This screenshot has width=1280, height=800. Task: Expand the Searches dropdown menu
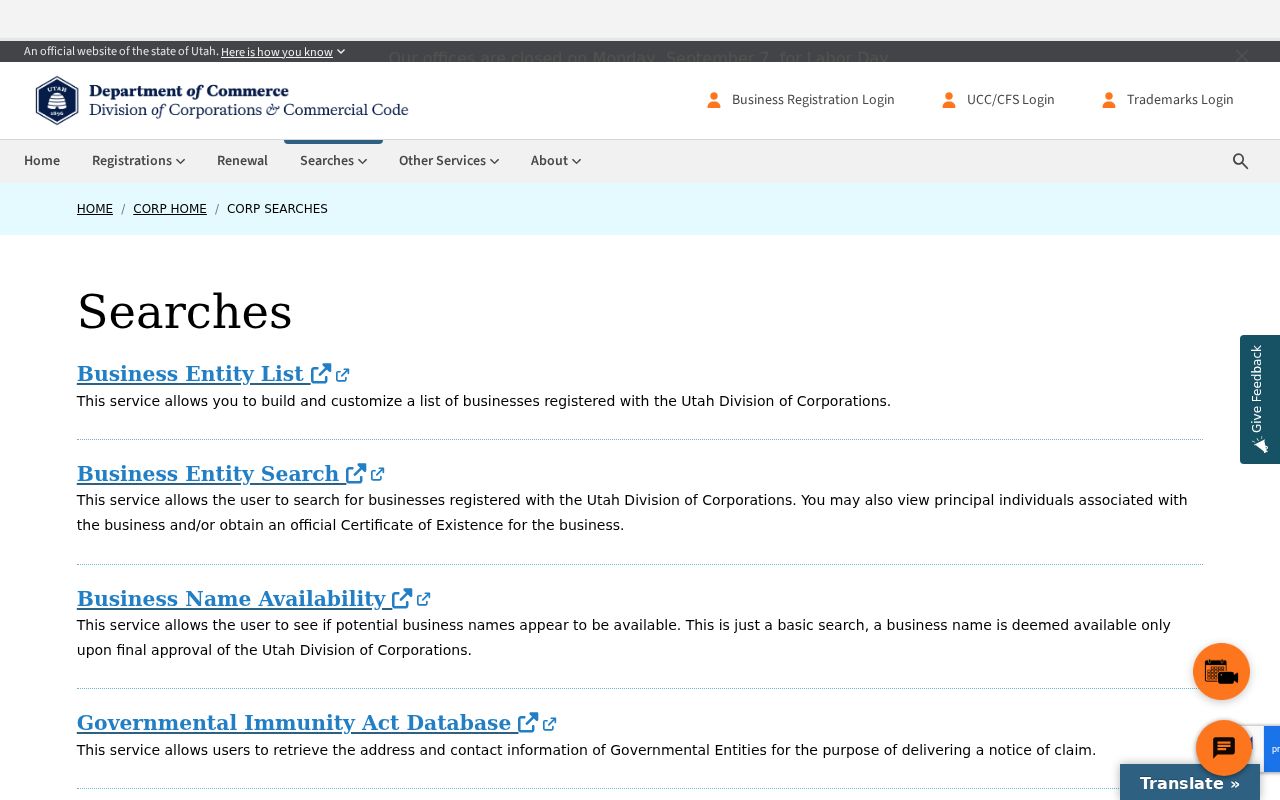[x=333, y=161]
